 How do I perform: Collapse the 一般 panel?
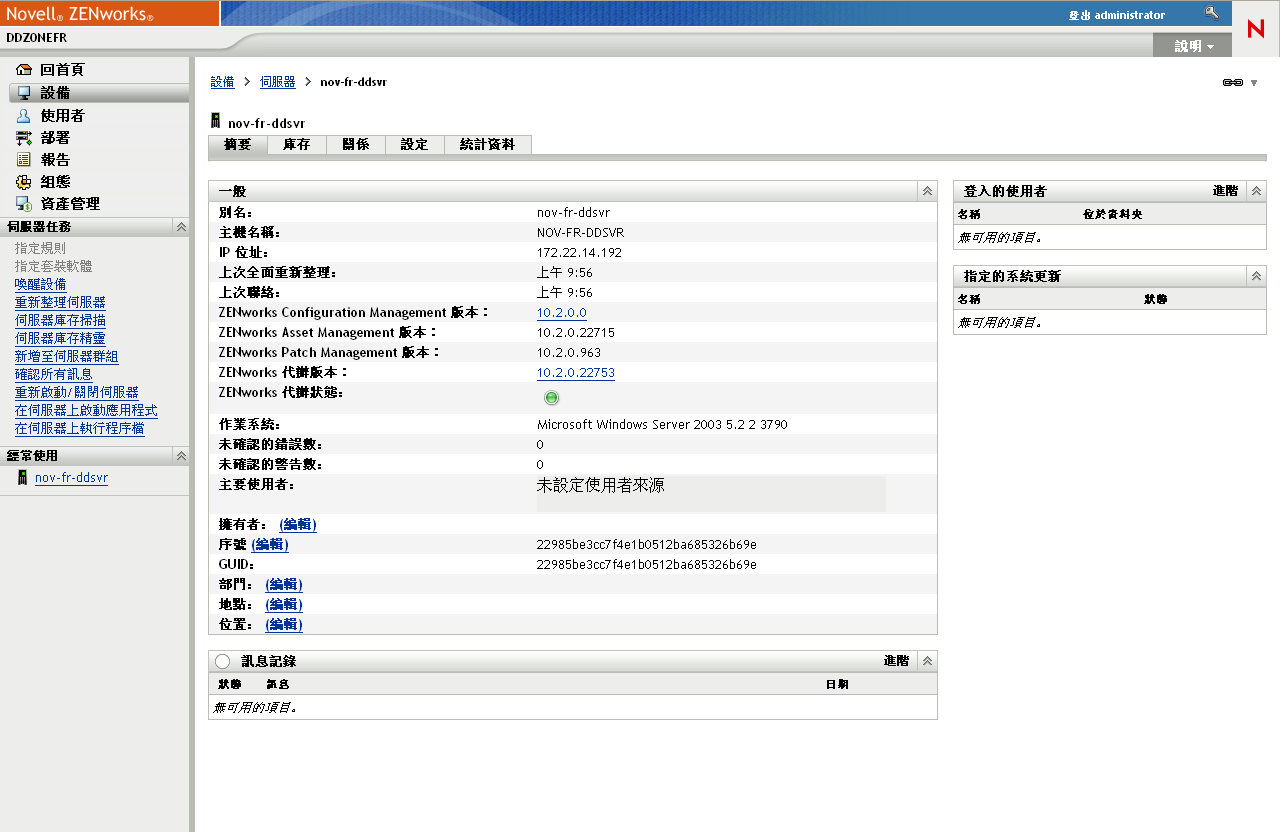tap(928, 191)
